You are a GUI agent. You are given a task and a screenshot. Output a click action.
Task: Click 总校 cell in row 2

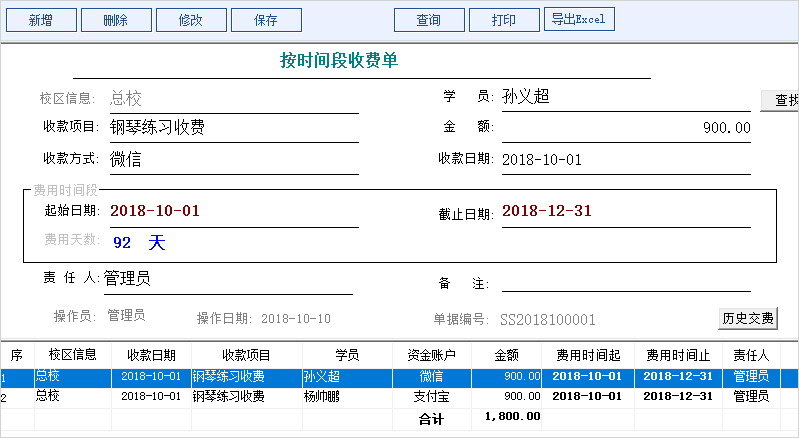click(x=72, y=396)
